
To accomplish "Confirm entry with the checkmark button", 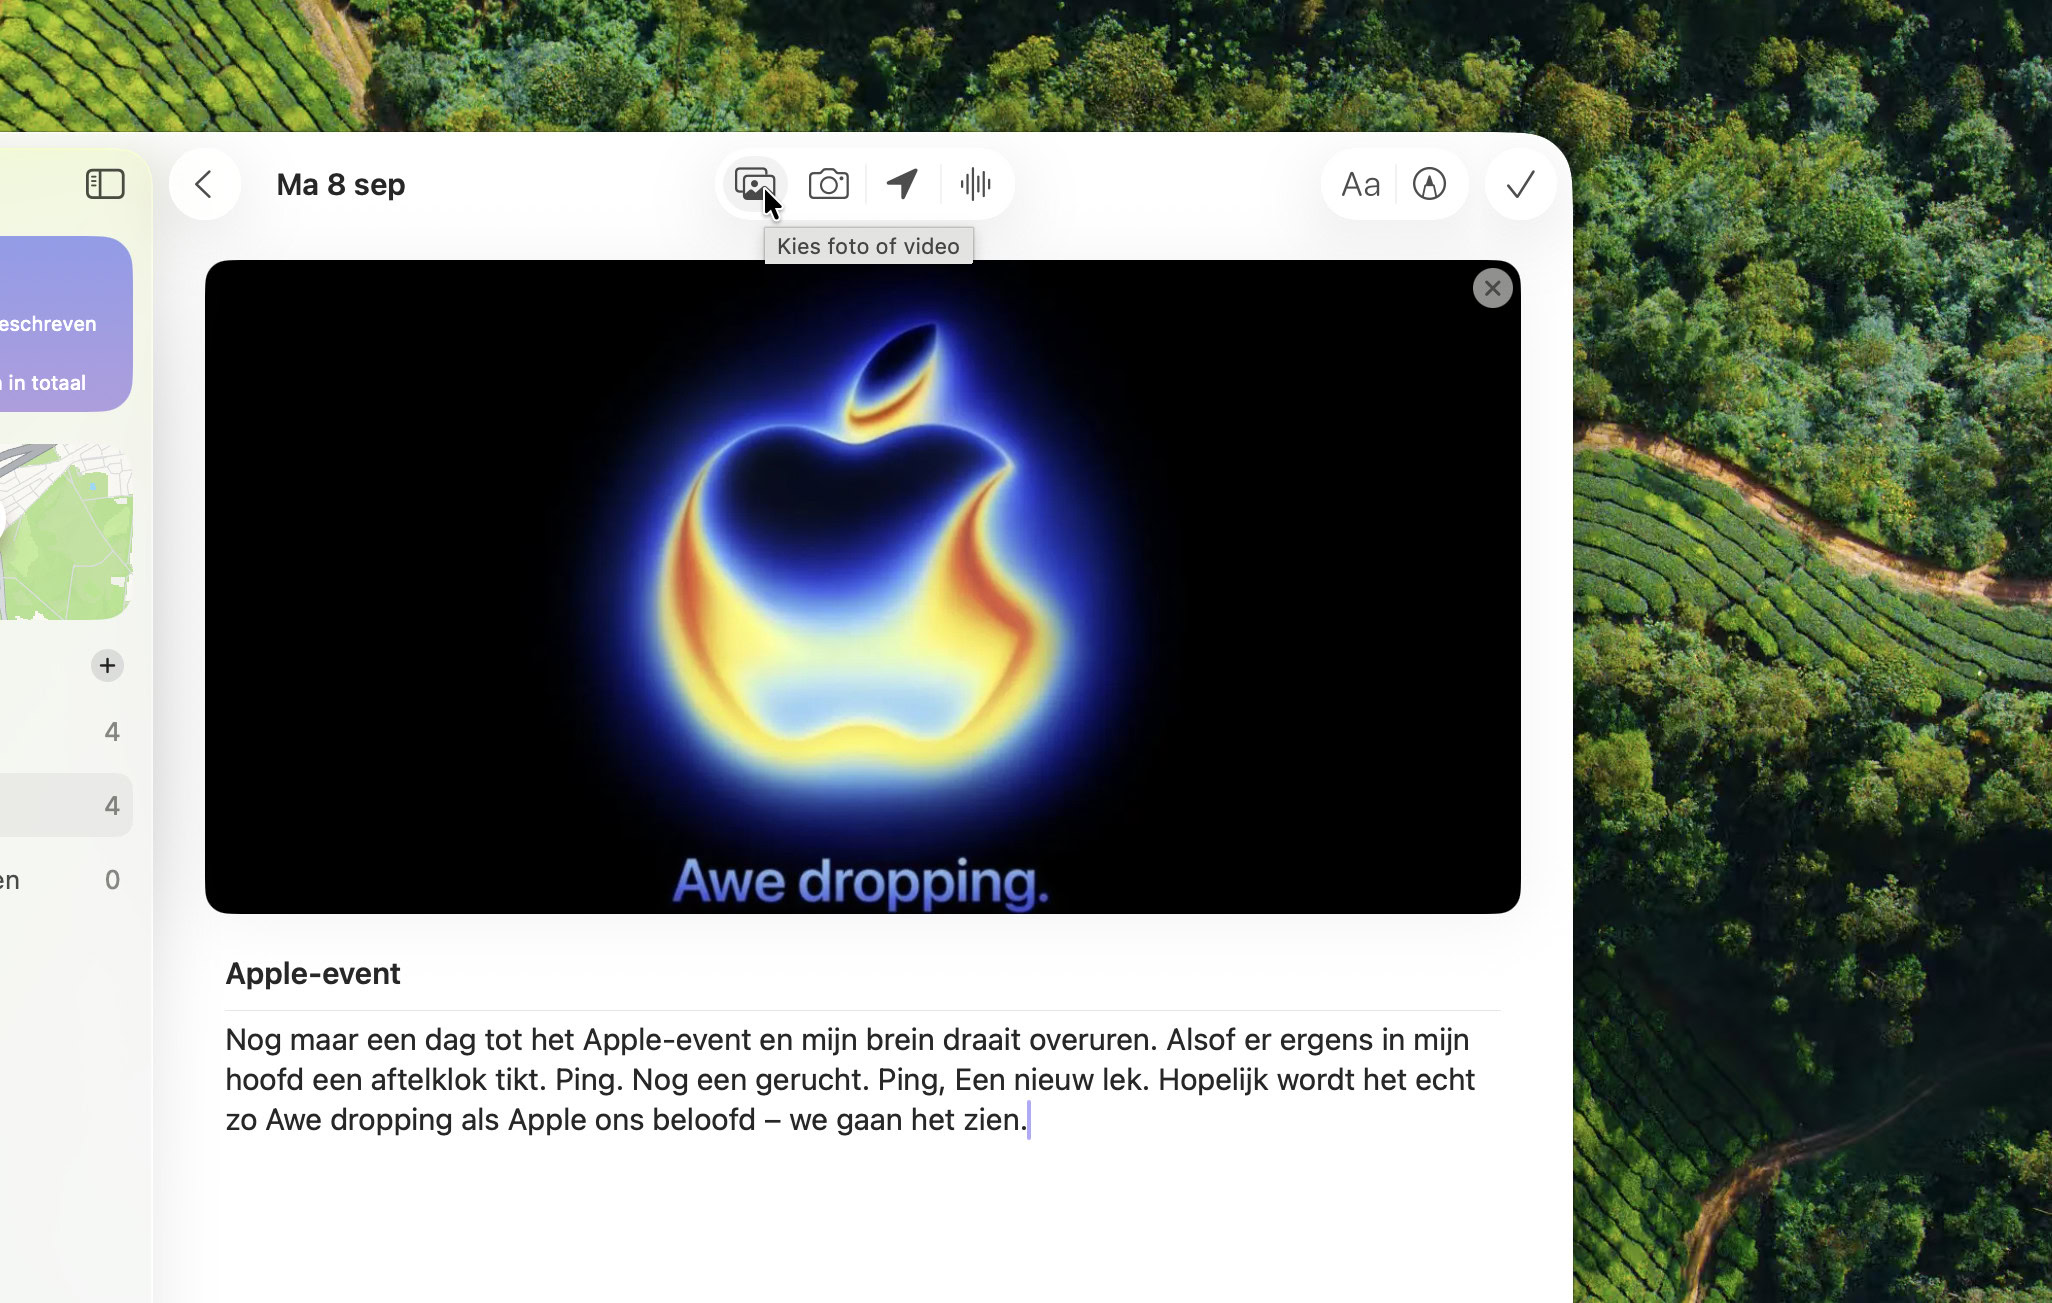I will pos(1520,184).
